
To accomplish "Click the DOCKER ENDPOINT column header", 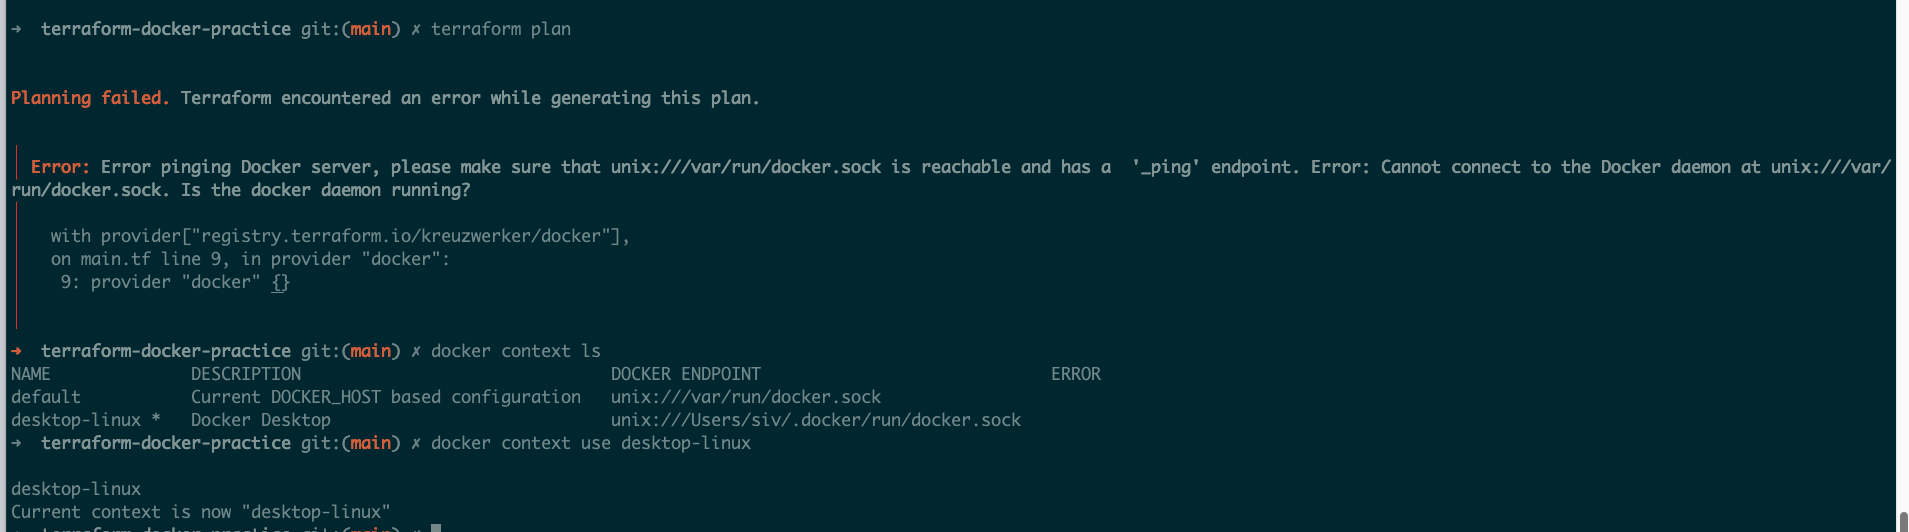I will (686, 374).
